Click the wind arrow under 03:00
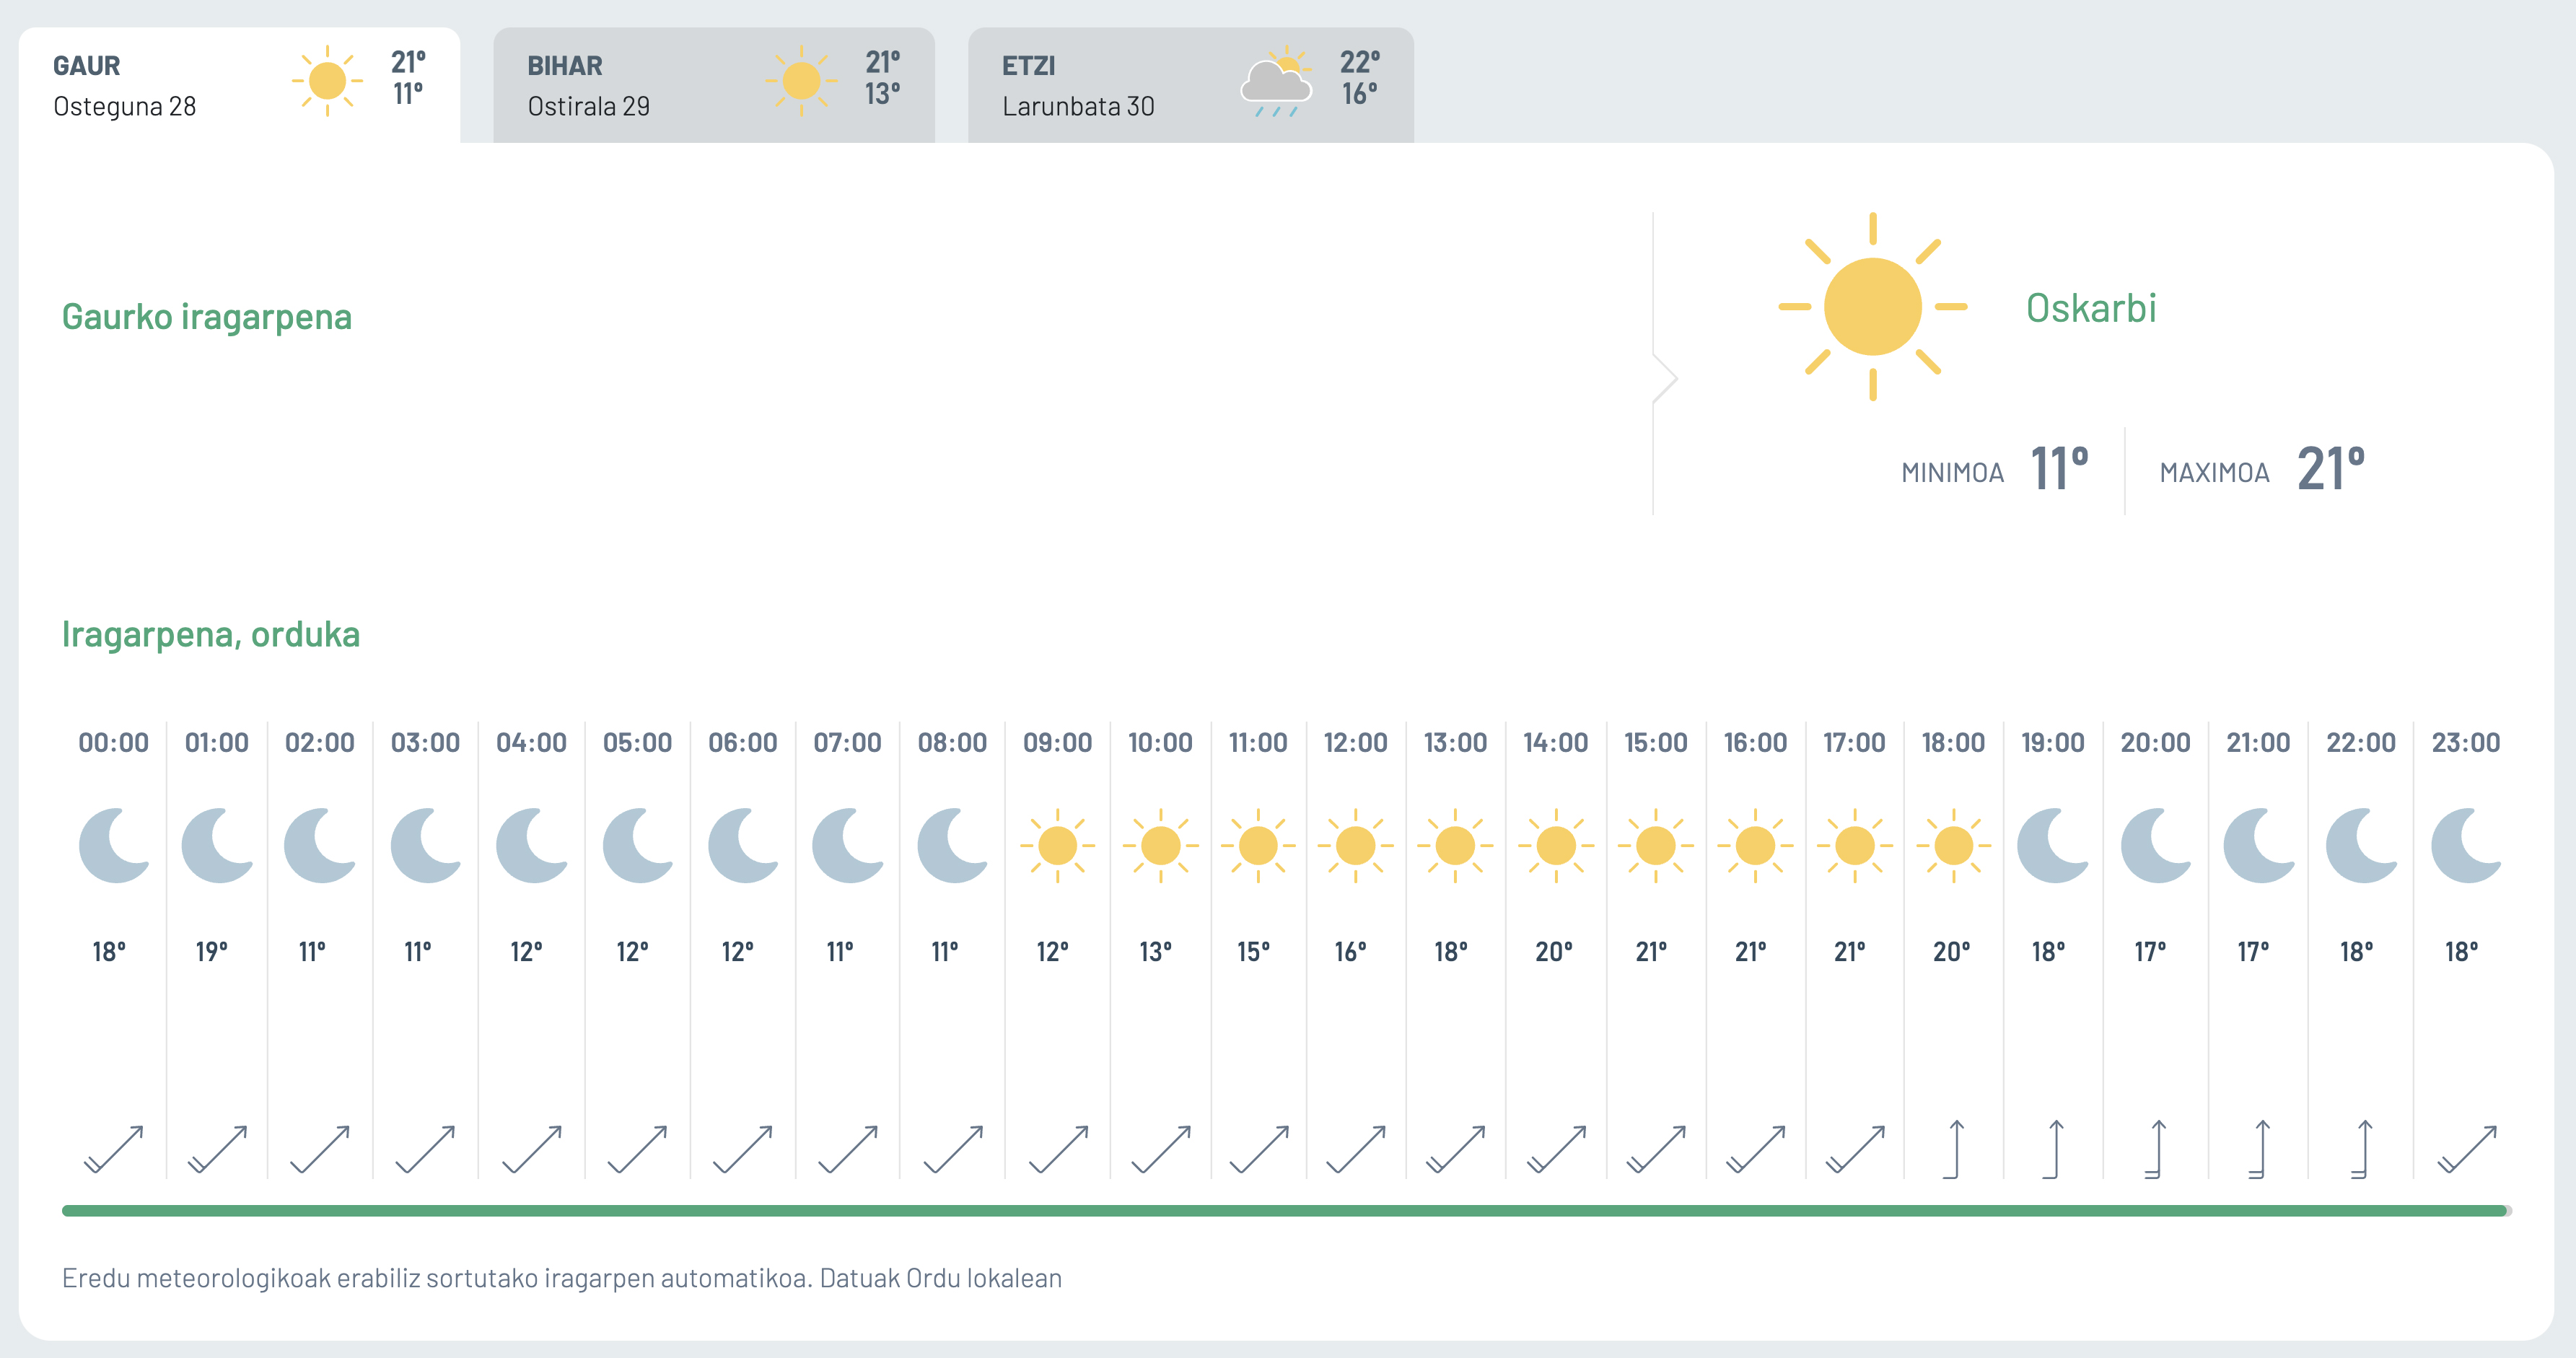Image resolution: width=2576 pixels, height=1358 pixels. click(x=425, y=1149)
